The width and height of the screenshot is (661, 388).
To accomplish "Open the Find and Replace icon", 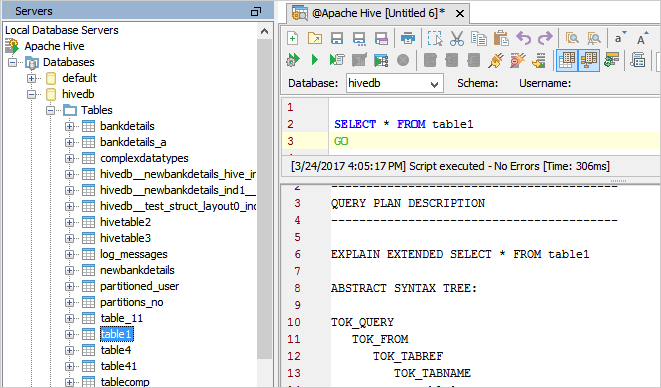I will (594, 38).
